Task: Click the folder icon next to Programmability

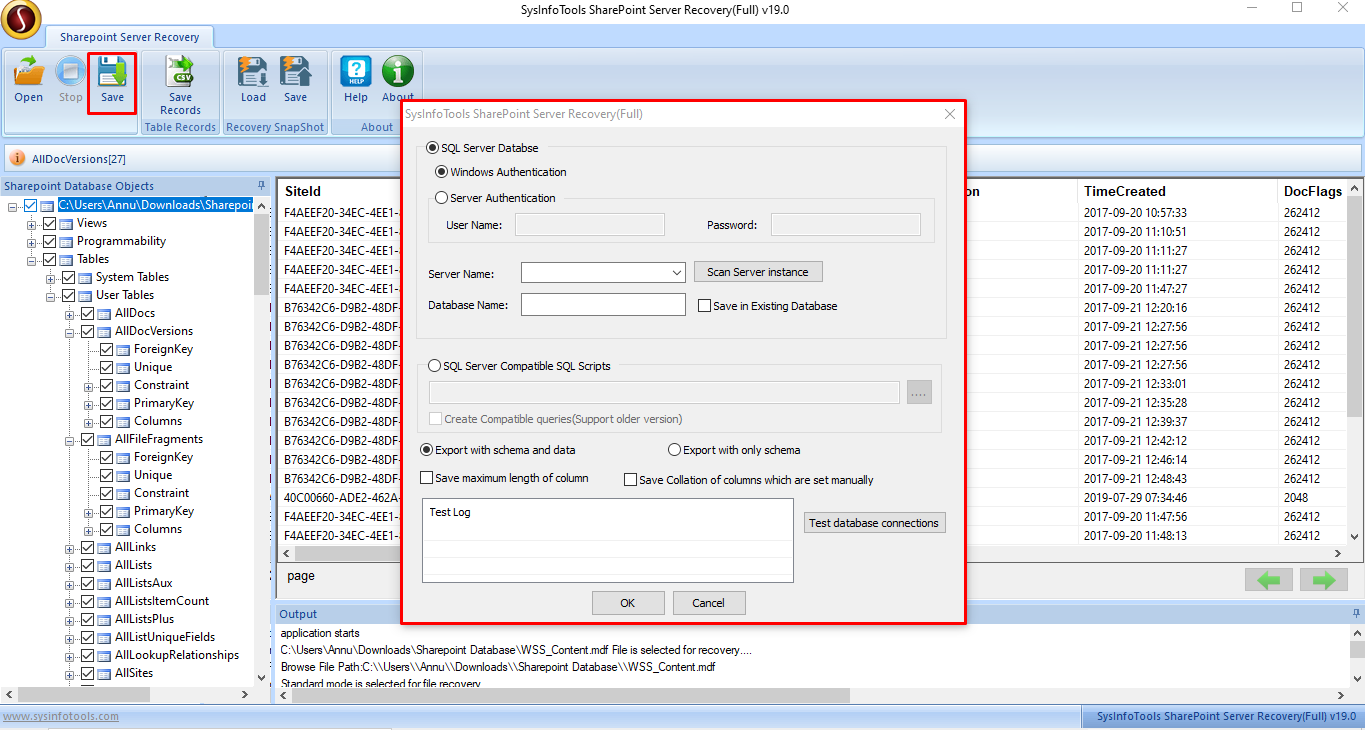Action: [x=67, y=241]
